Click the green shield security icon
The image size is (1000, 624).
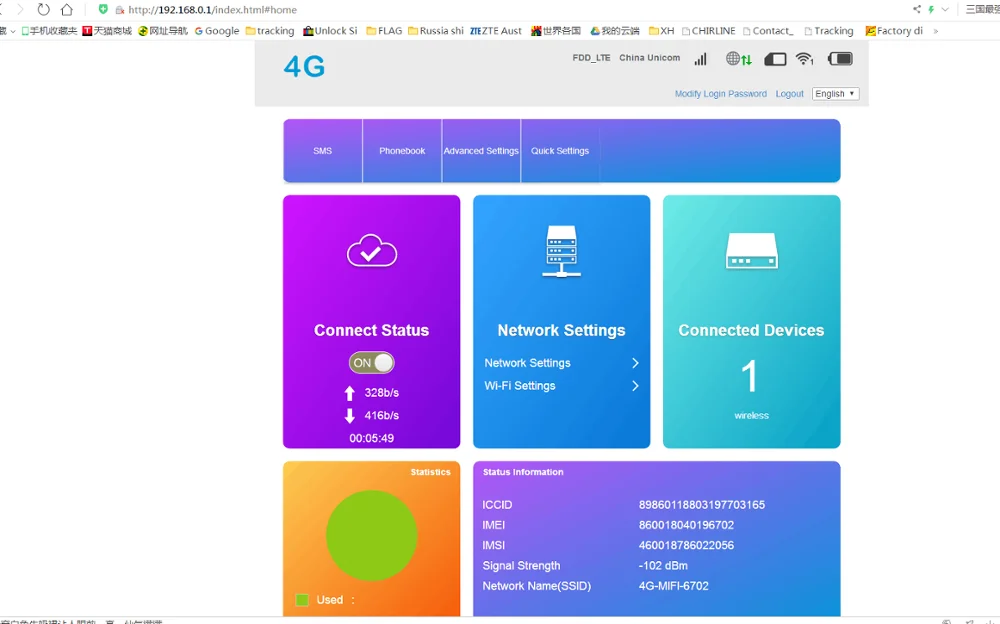103,9
